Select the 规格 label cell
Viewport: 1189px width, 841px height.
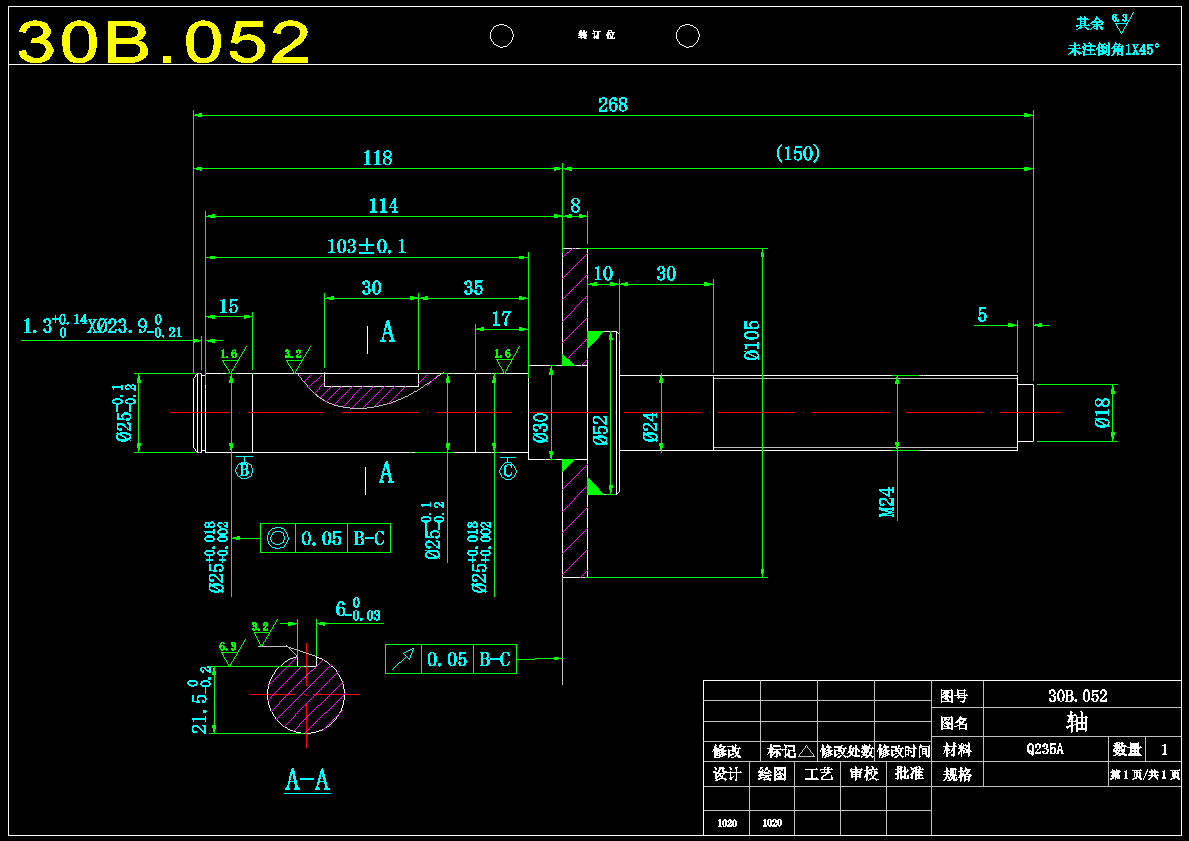pyautogui.click(x=956, y=774)
